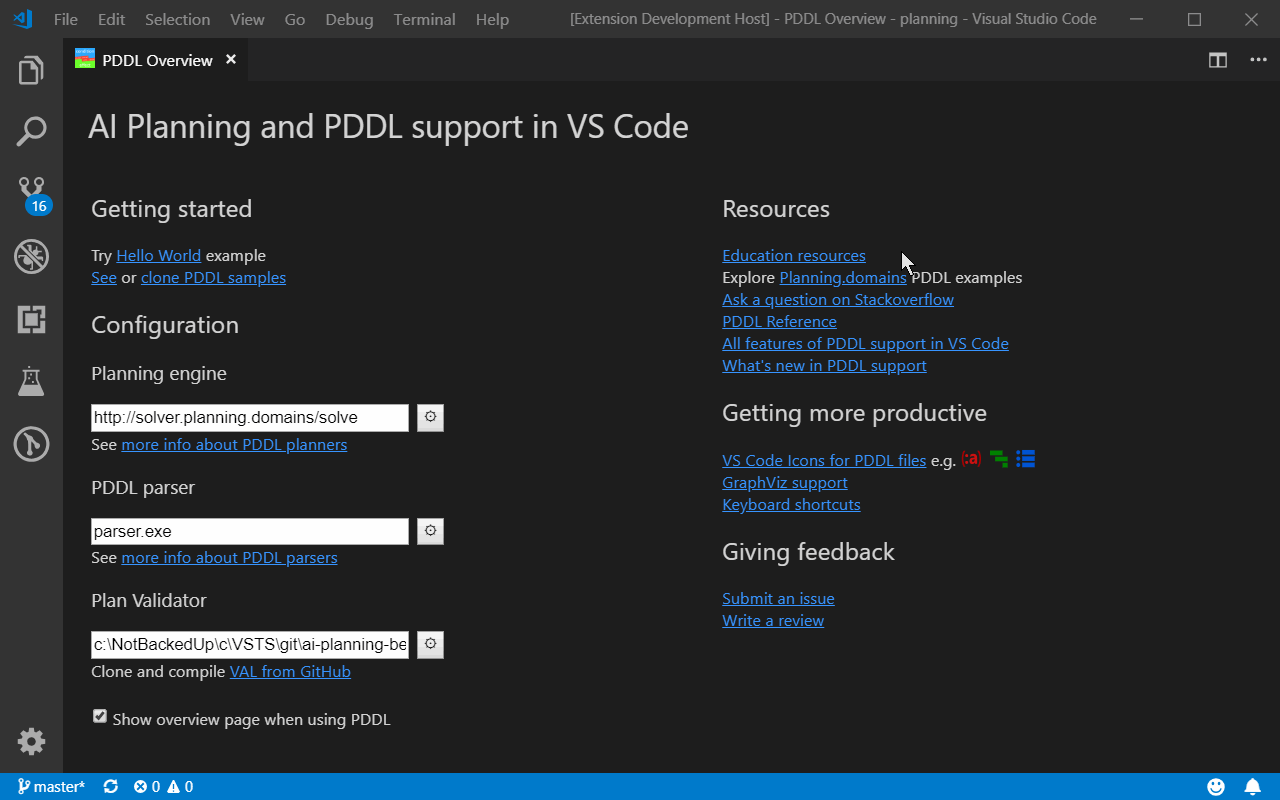
Task: Click the Planning engine gear button
Action: (430, 417)
